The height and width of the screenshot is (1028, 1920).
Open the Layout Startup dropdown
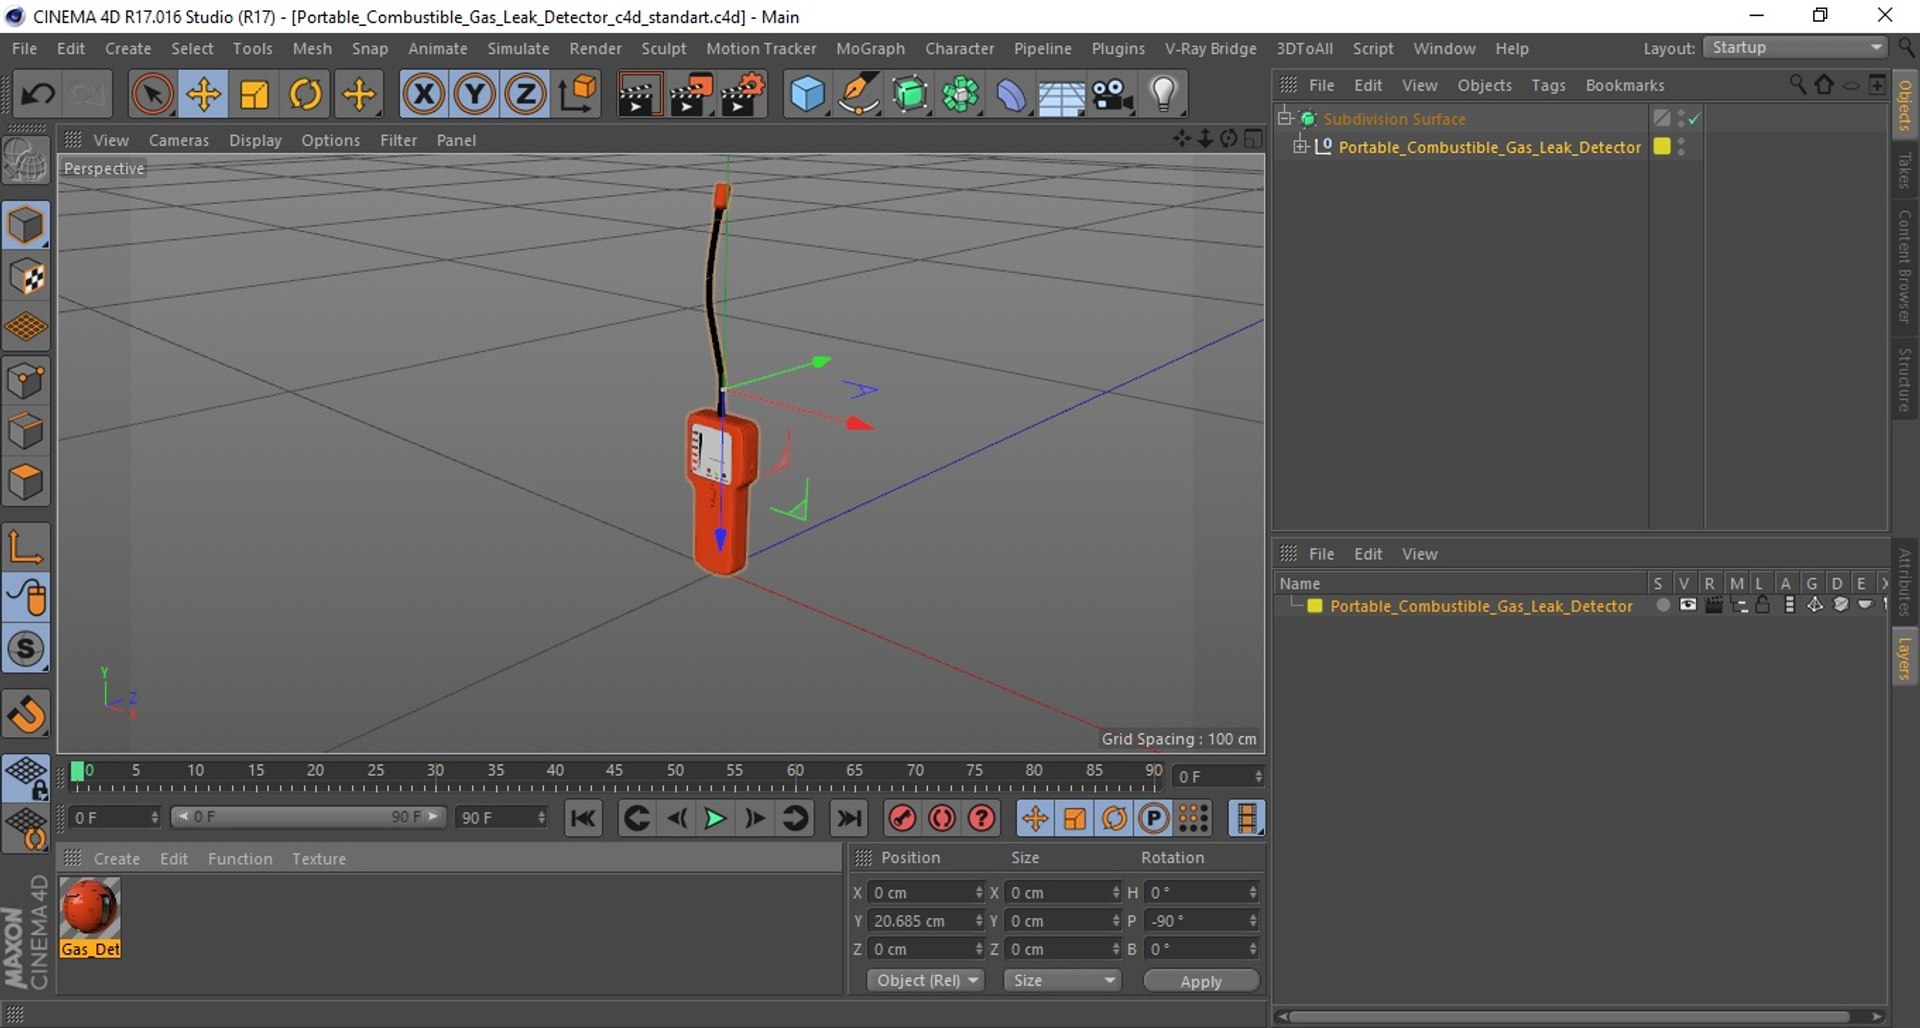(1795, 48)
